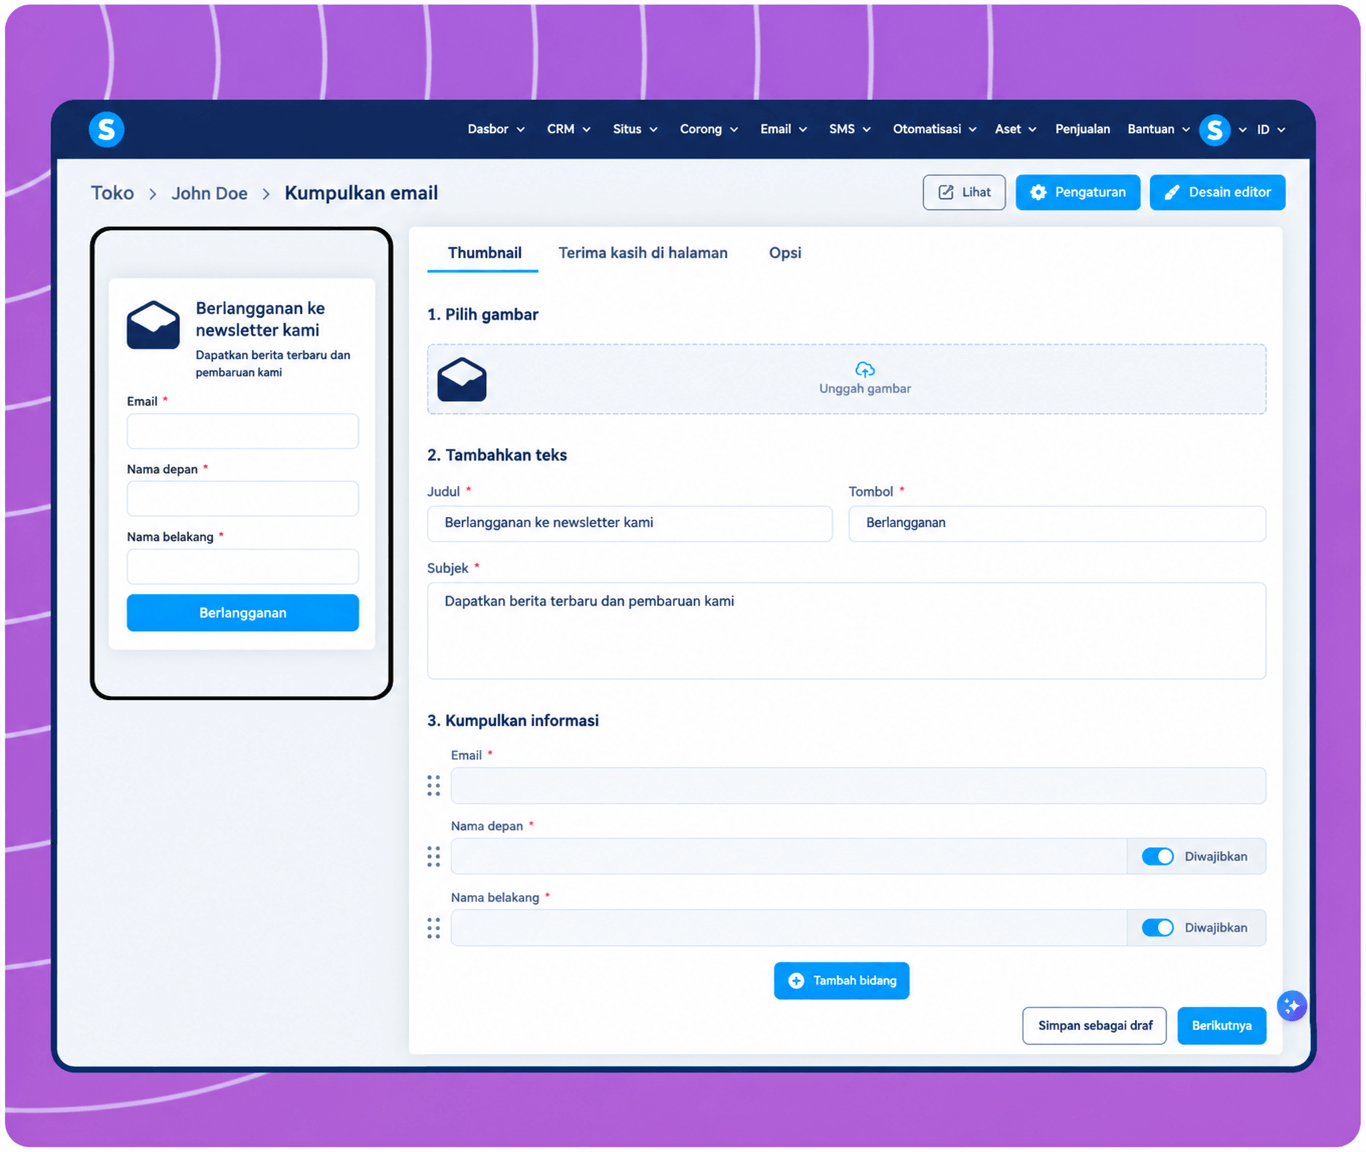Expand the SMS menu
1366x1152 pixels.
[x=850, y=129]
